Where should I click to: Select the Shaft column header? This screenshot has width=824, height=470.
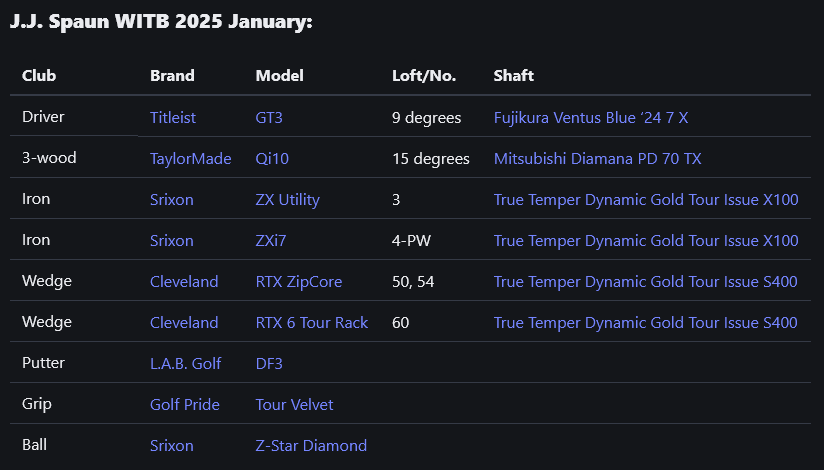point(513,76)
